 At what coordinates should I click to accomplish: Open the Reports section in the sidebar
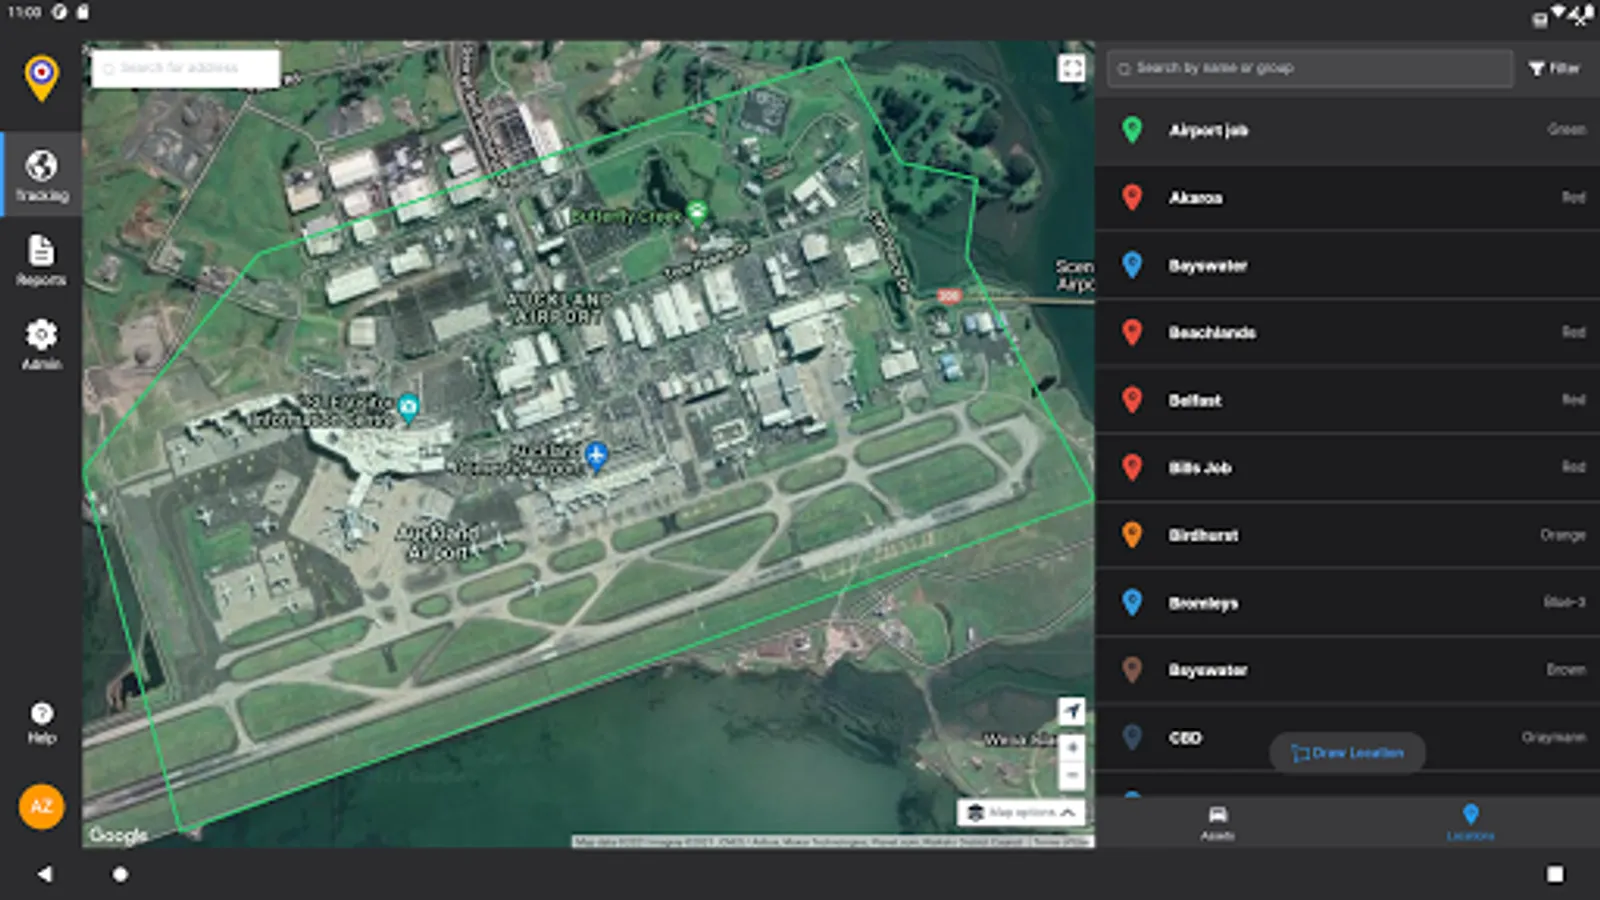(x=41, y=260)
